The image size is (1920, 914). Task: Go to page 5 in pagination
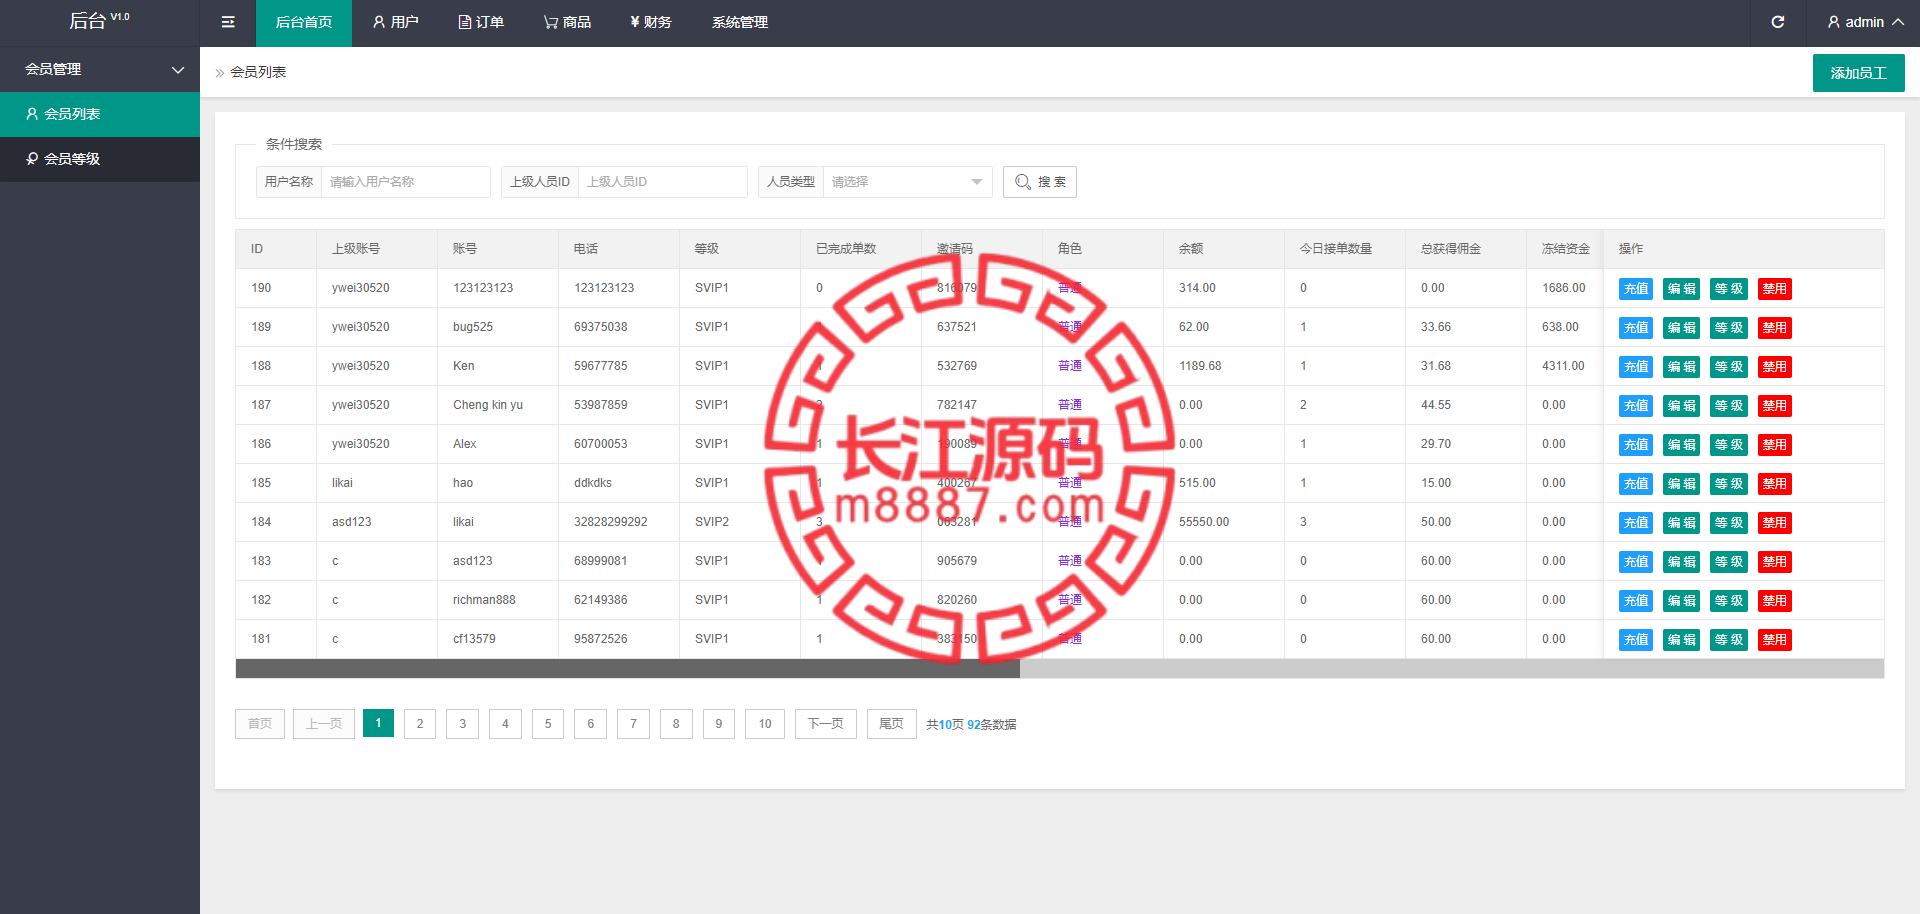click(548, 724)
